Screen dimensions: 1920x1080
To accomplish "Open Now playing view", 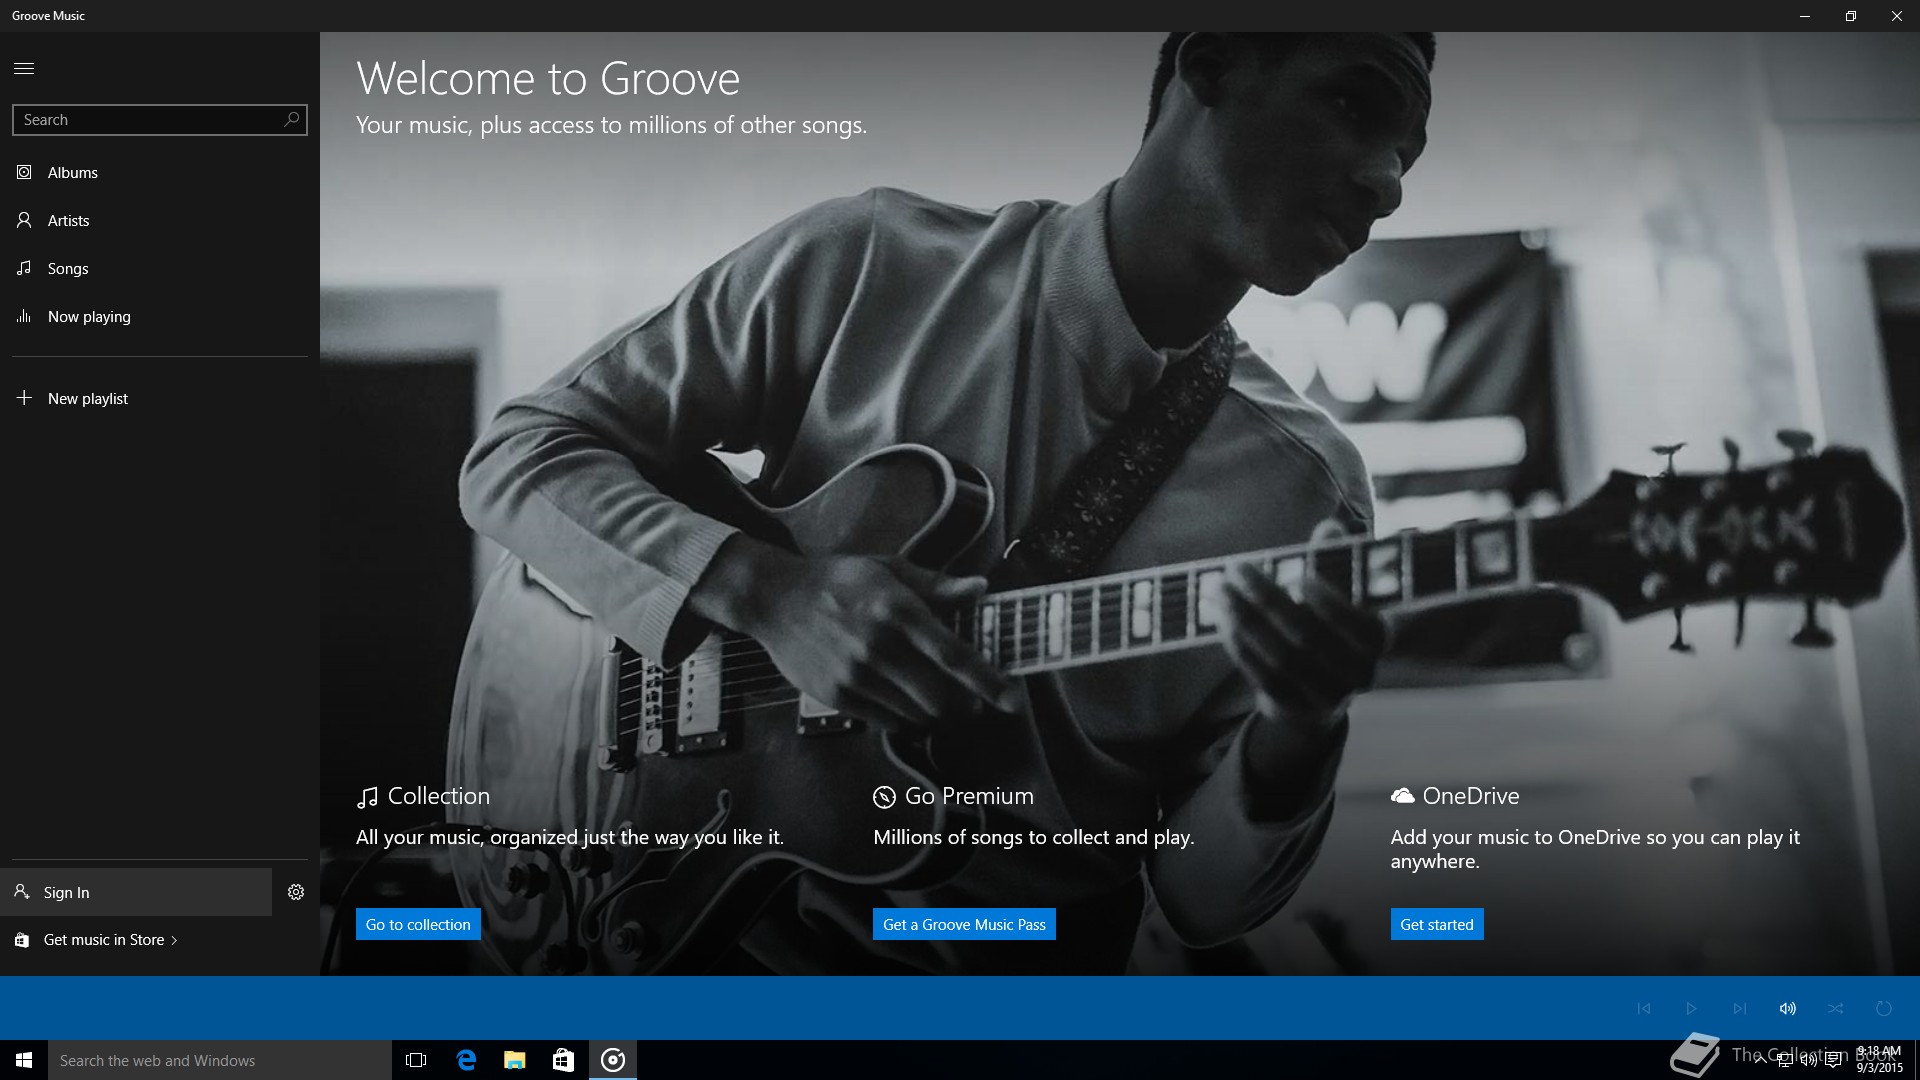I will (x=160, y=317).
